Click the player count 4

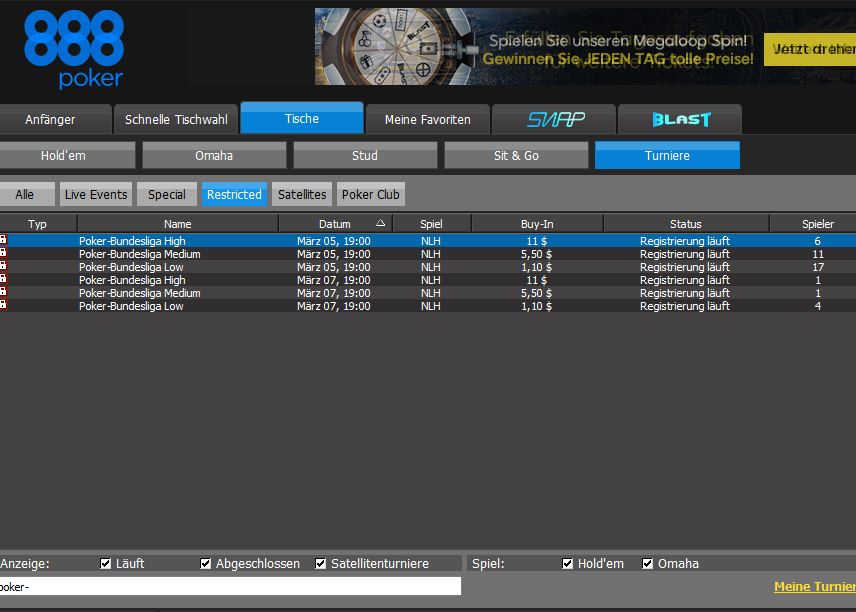[x=818, y=306]
